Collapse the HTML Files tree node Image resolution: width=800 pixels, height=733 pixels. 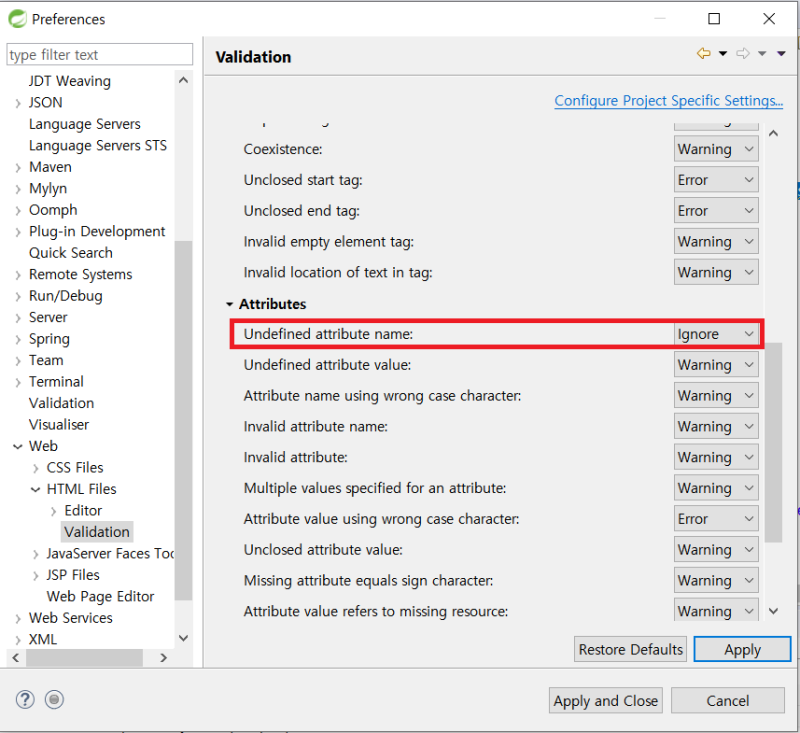click(36, 490)
